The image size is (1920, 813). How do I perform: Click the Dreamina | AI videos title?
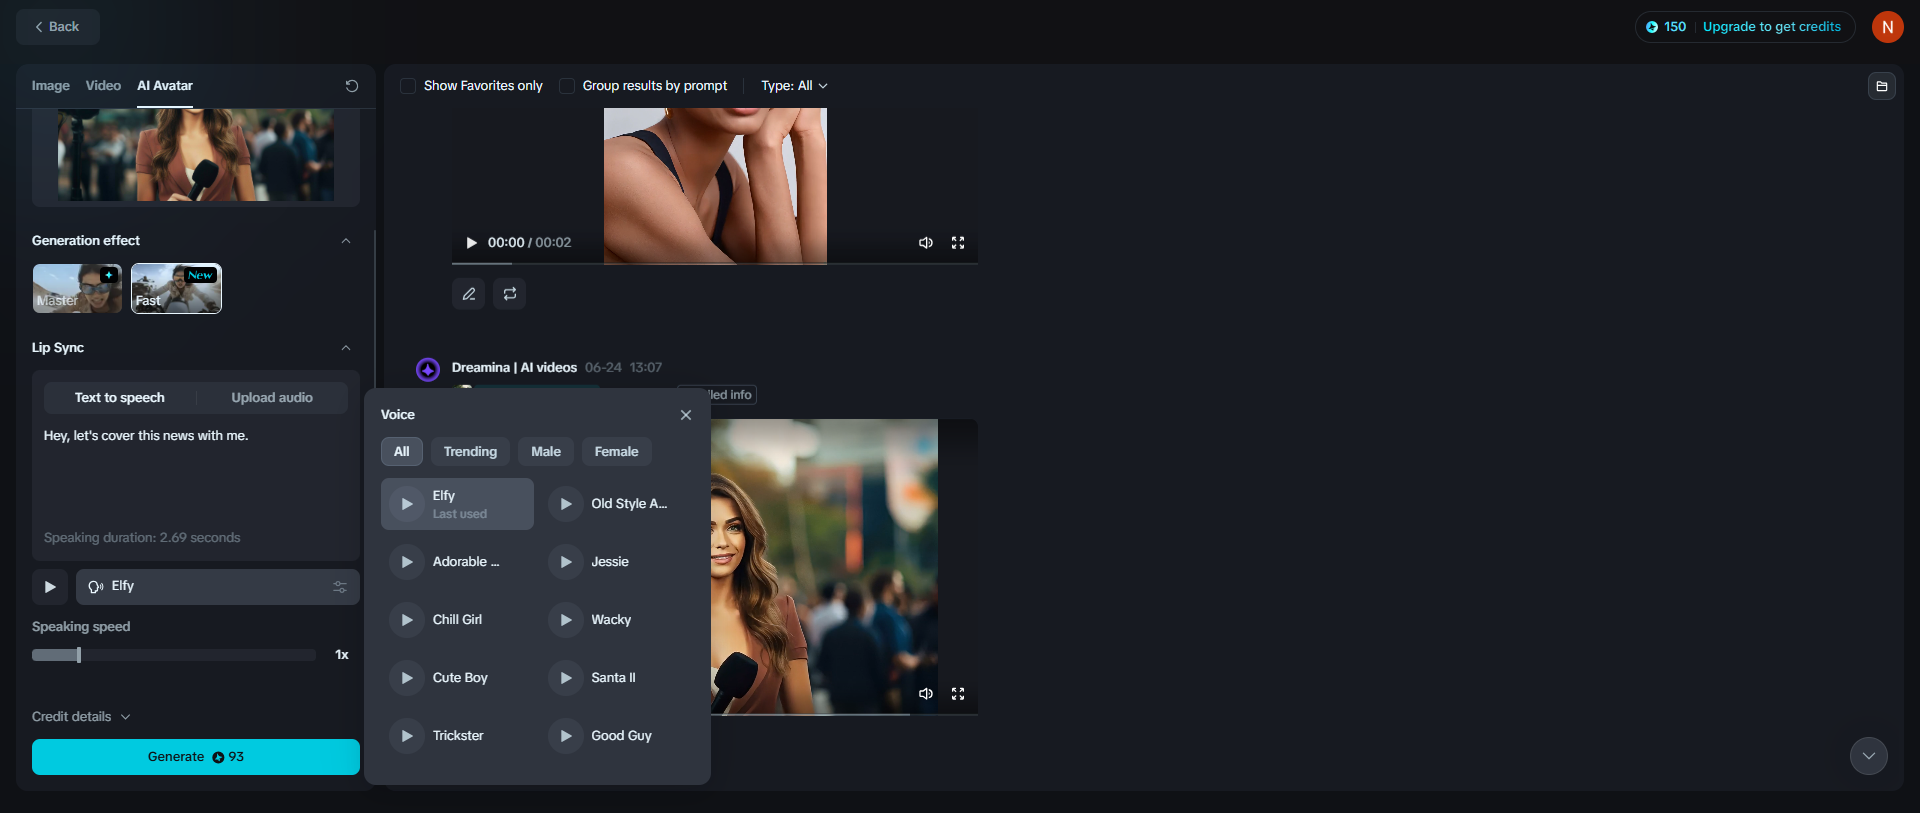[x=514, y=368]
